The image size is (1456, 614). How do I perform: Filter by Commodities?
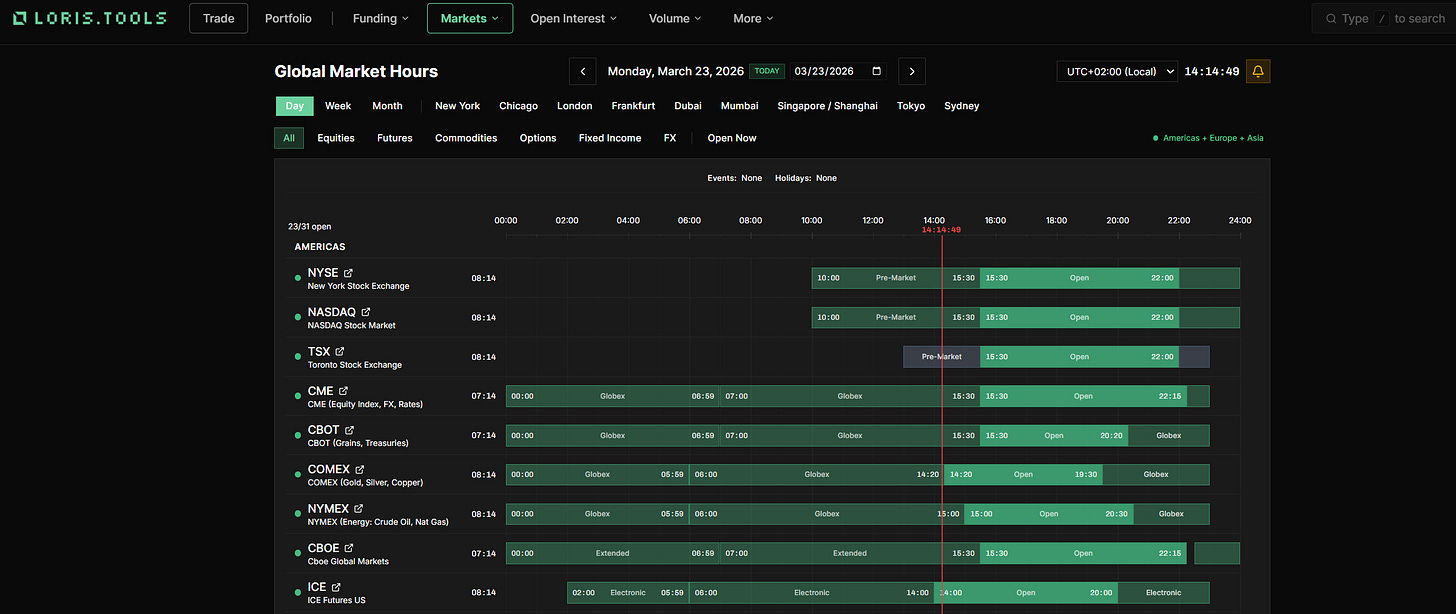coord(466,138)
